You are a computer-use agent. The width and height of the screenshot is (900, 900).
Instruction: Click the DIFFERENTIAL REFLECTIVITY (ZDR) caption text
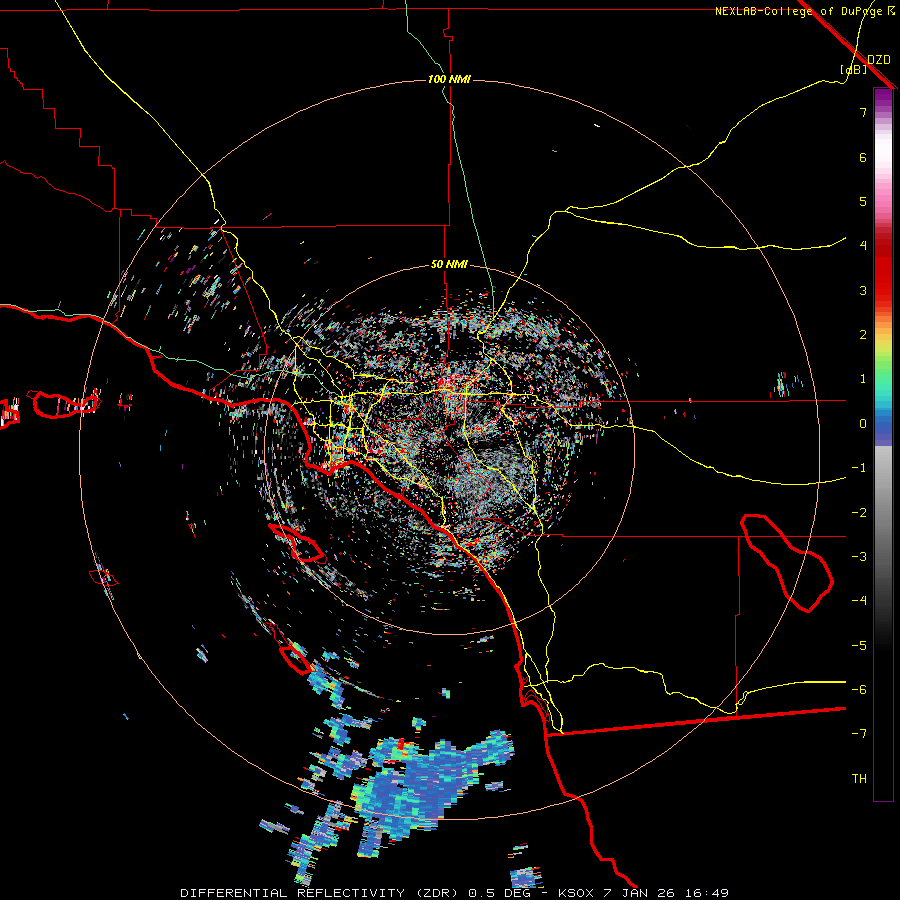[x=320, y=893]
